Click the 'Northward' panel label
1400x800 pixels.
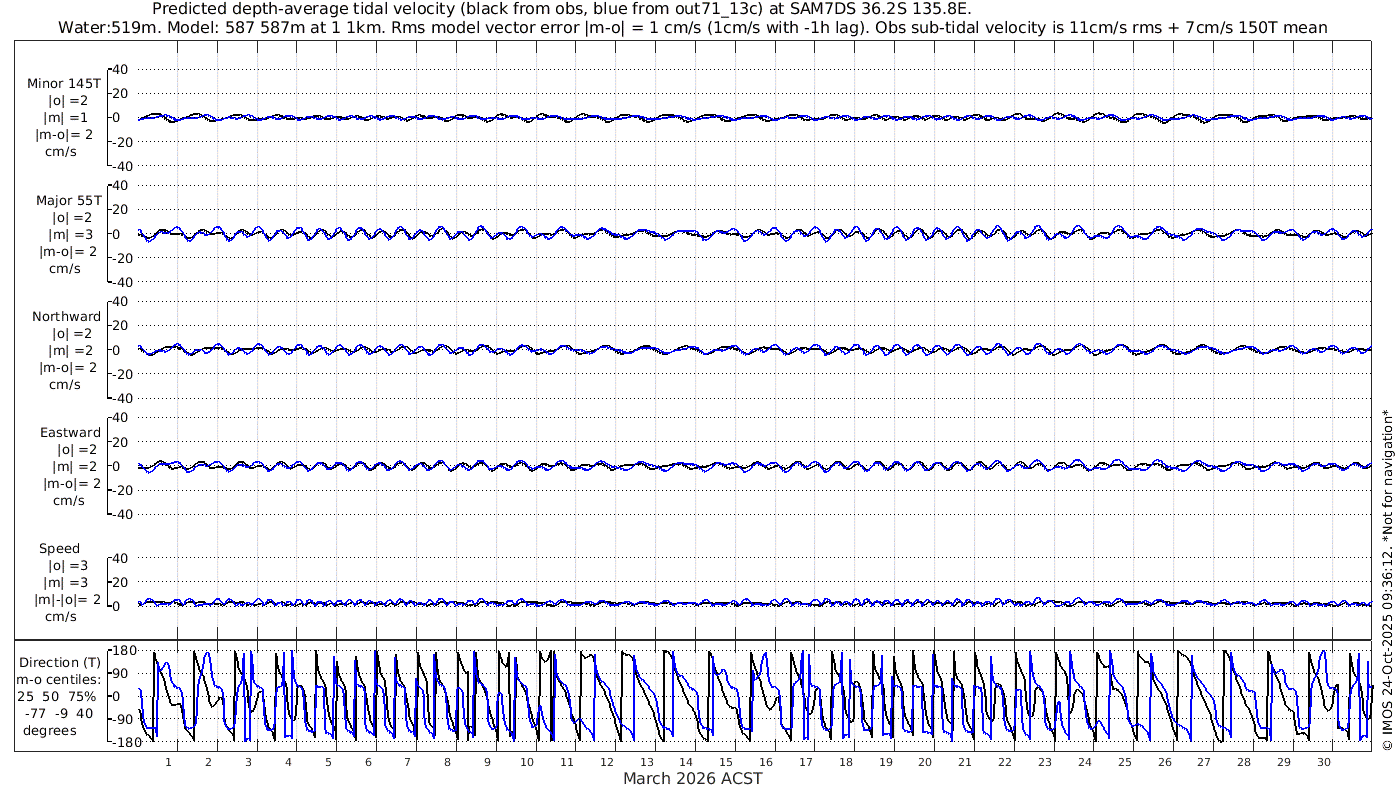click(x=67, y=317)
